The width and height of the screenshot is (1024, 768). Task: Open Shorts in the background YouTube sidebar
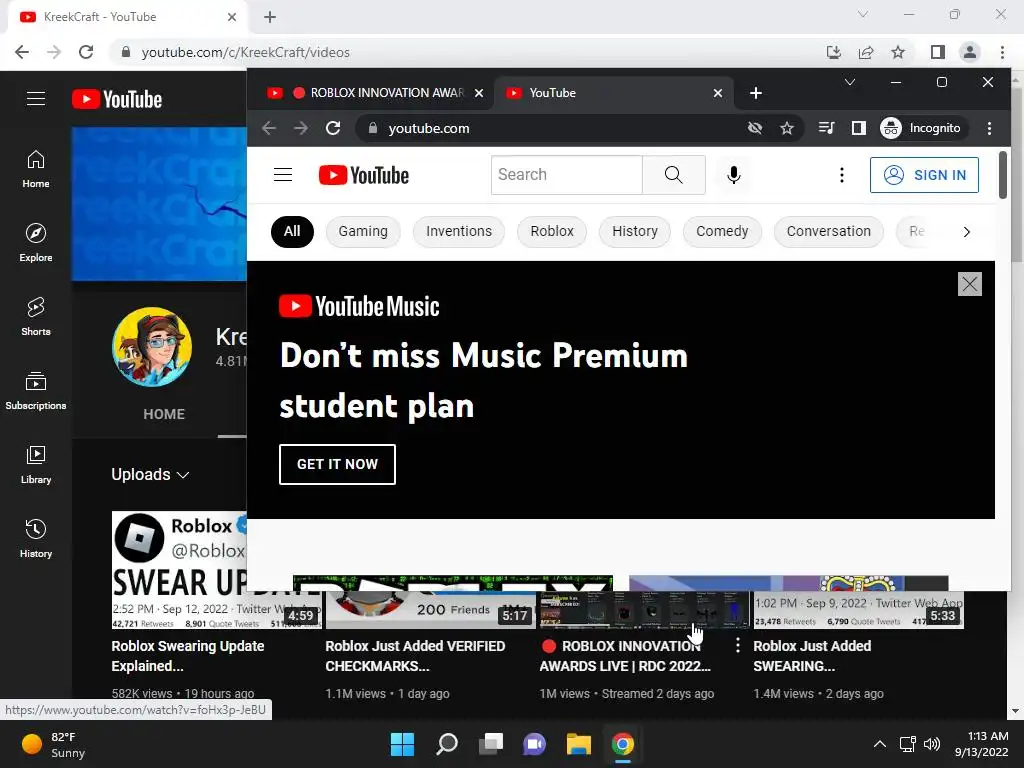pos(36,317)
